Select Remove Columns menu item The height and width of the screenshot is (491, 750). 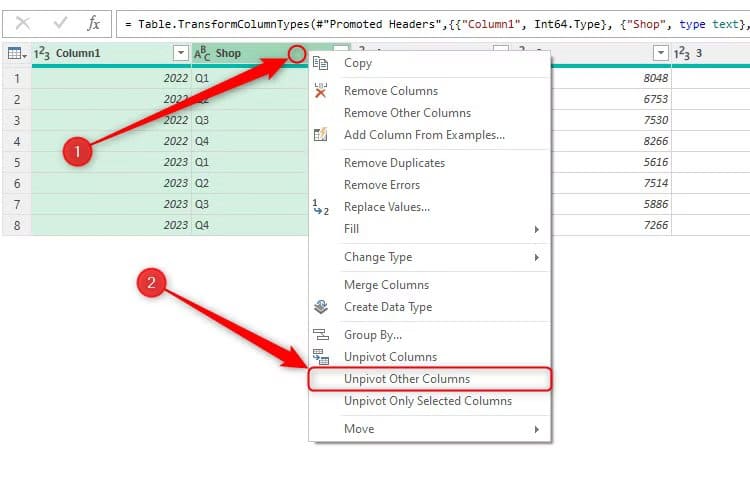point(430,91)
